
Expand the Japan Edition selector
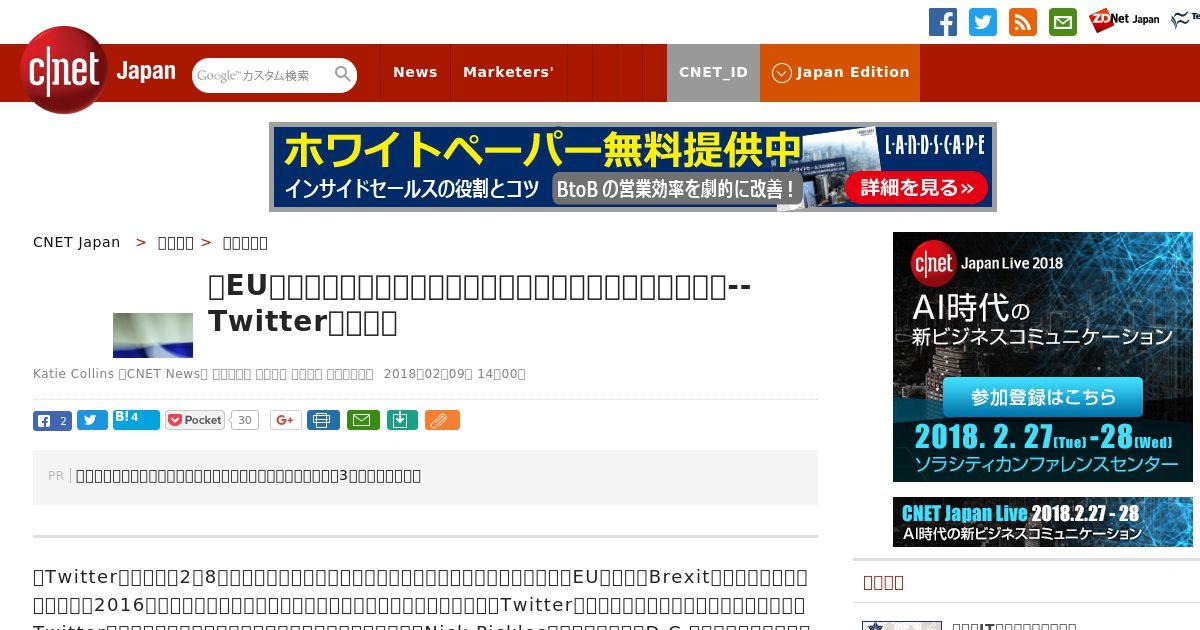pyautogui.click(x=840, y=72)
